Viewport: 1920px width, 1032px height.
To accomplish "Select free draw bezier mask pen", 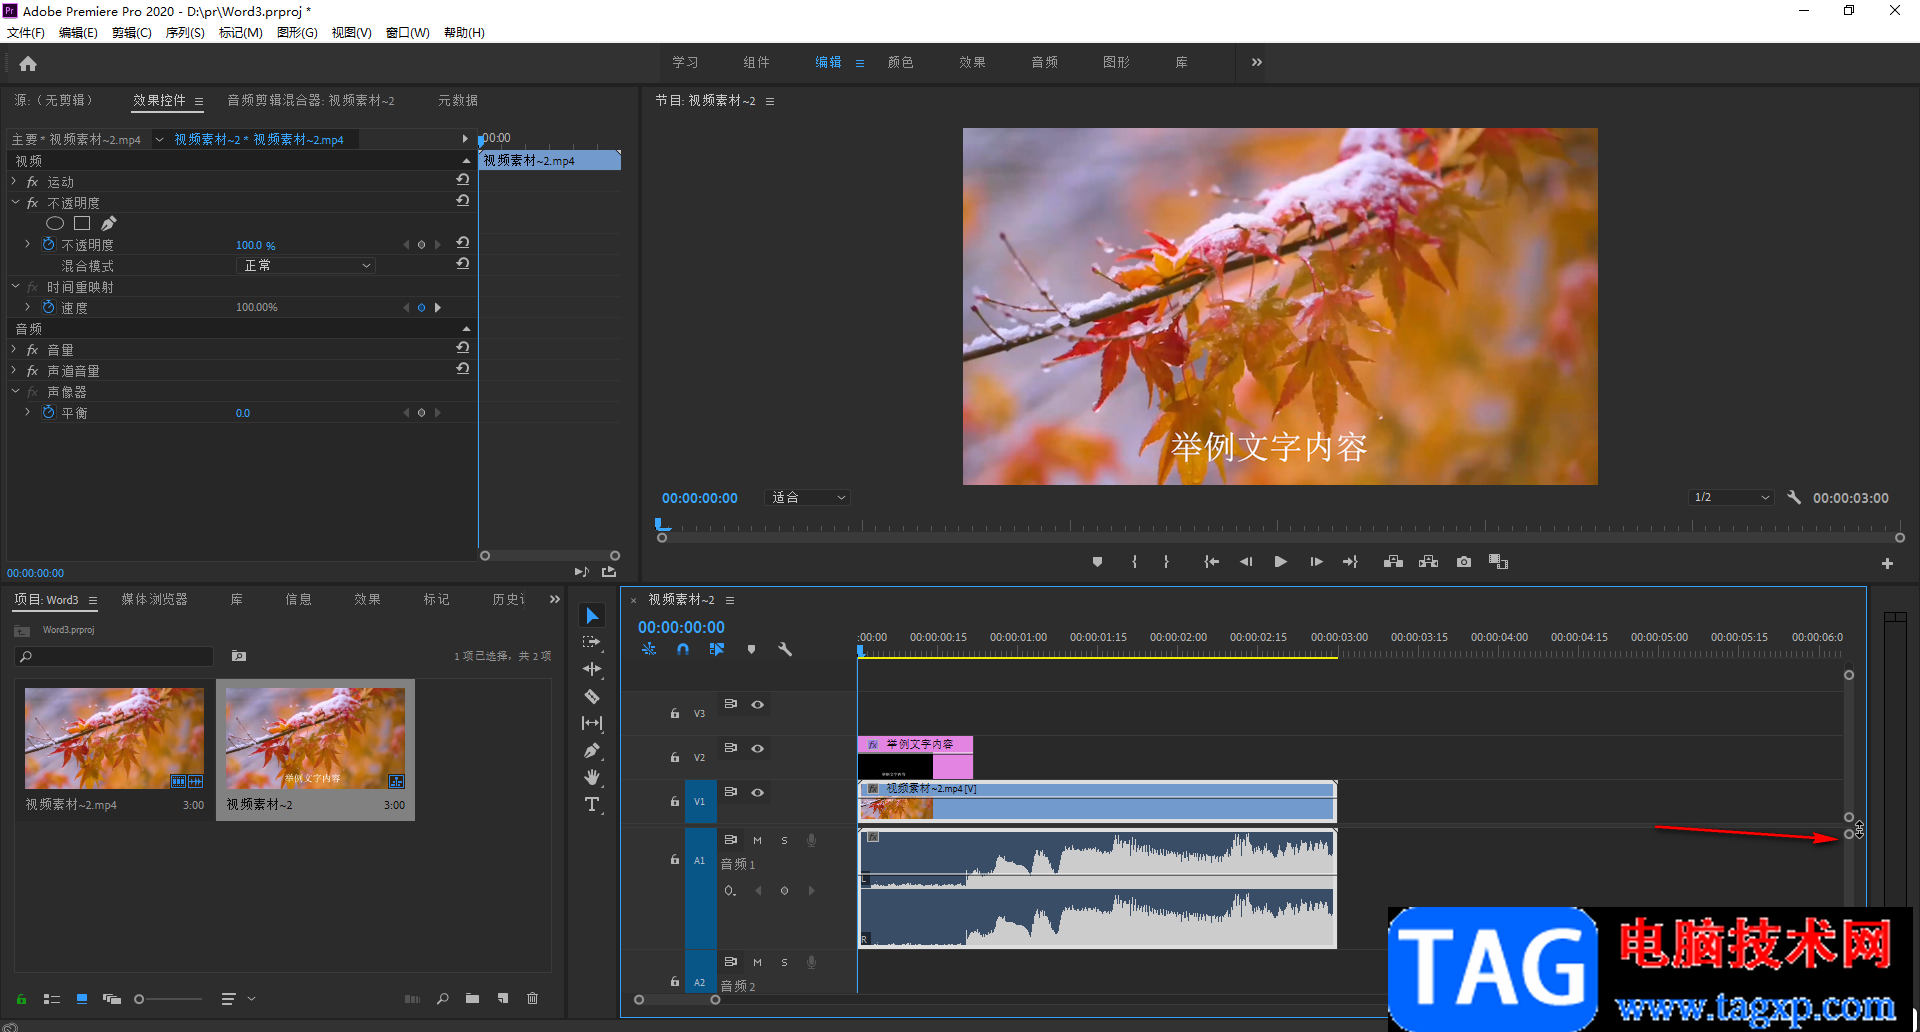I will click(108, 223).
